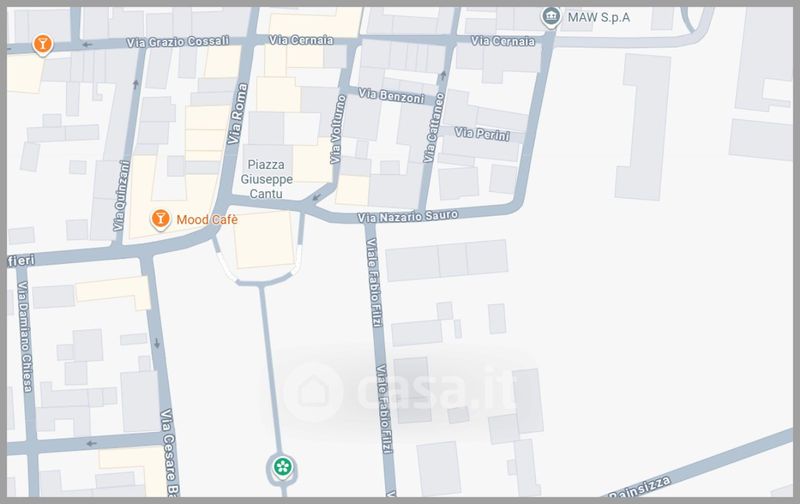This screenshot has width=800, height=504.
Task: Click the Via Grazio Cossali label
Action: (x=177, y=41)
